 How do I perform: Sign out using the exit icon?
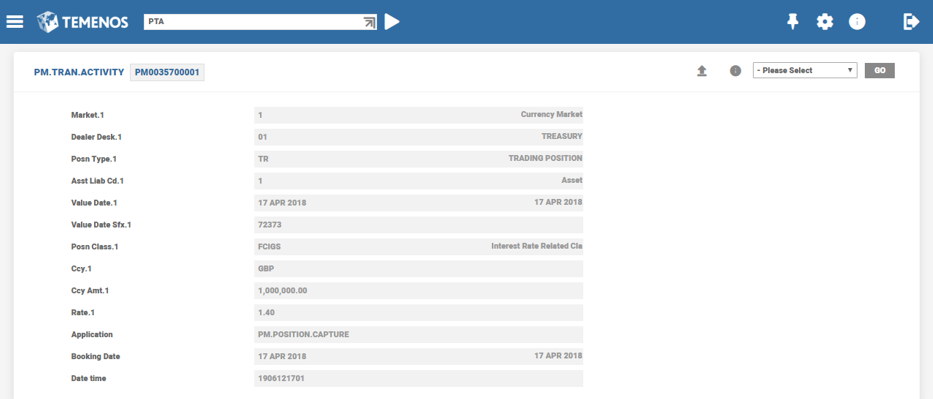click(x=911, y=22)
